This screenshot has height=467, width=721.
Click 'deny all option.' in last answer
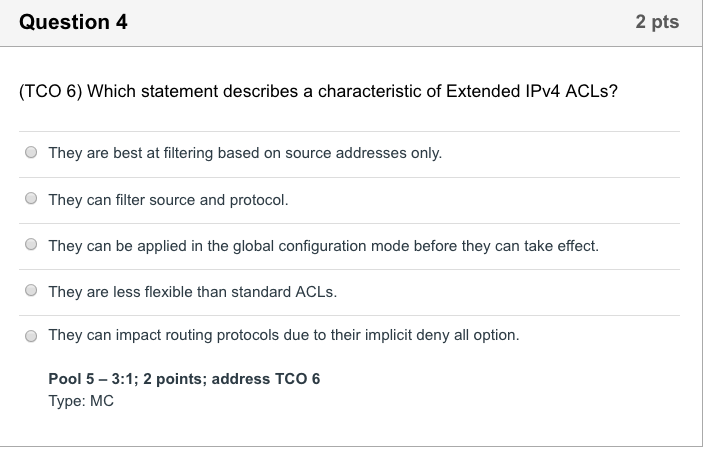[x=468, y=335]
